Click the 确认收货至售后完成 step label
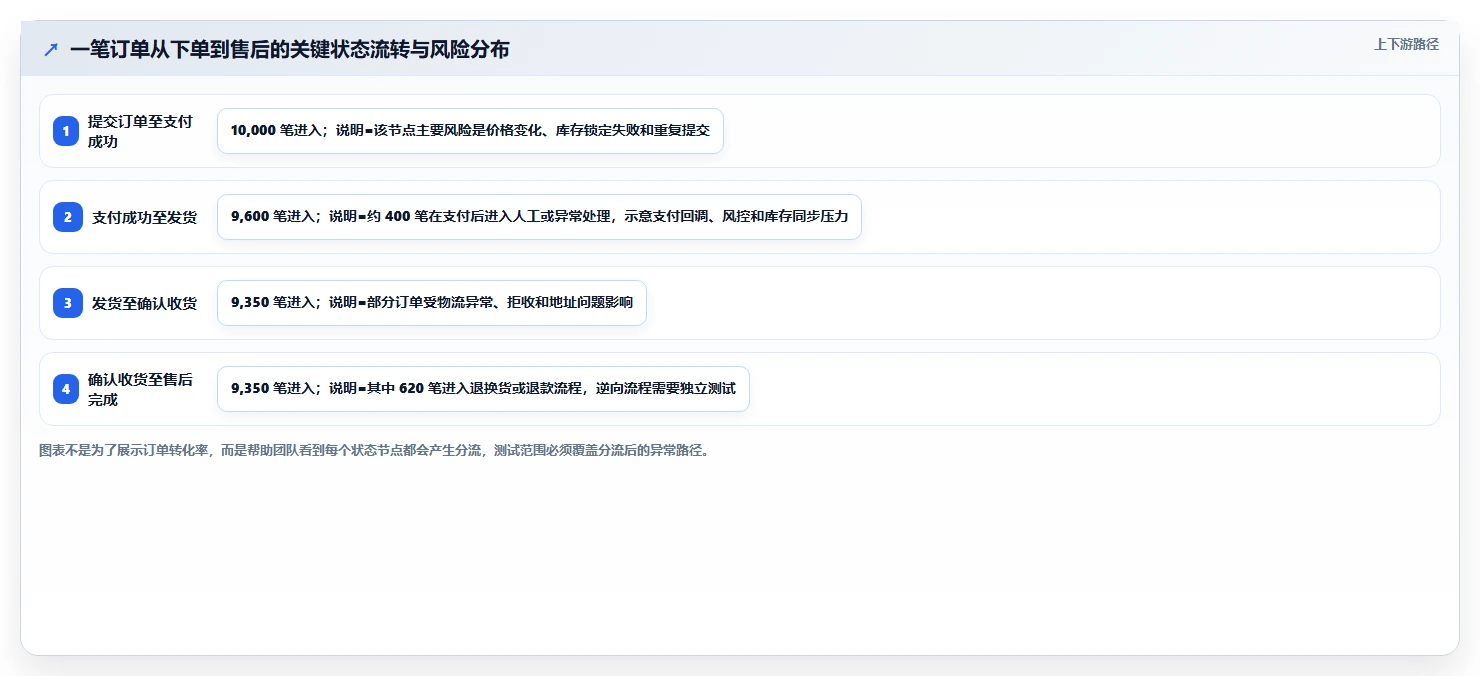Viewport: 1480px width, 676px height. point(140,389)
